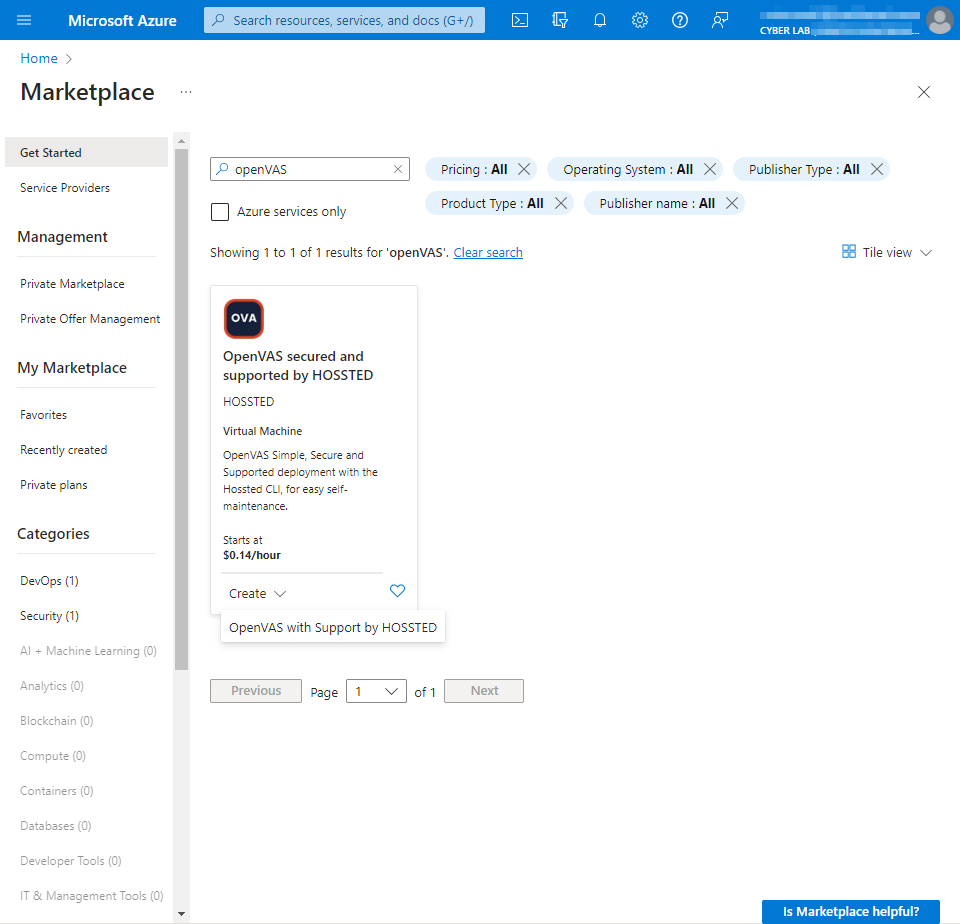The image size is (960, 924).
Task: Open Cloud Shell from the top bar
Action: coord(520,20)
